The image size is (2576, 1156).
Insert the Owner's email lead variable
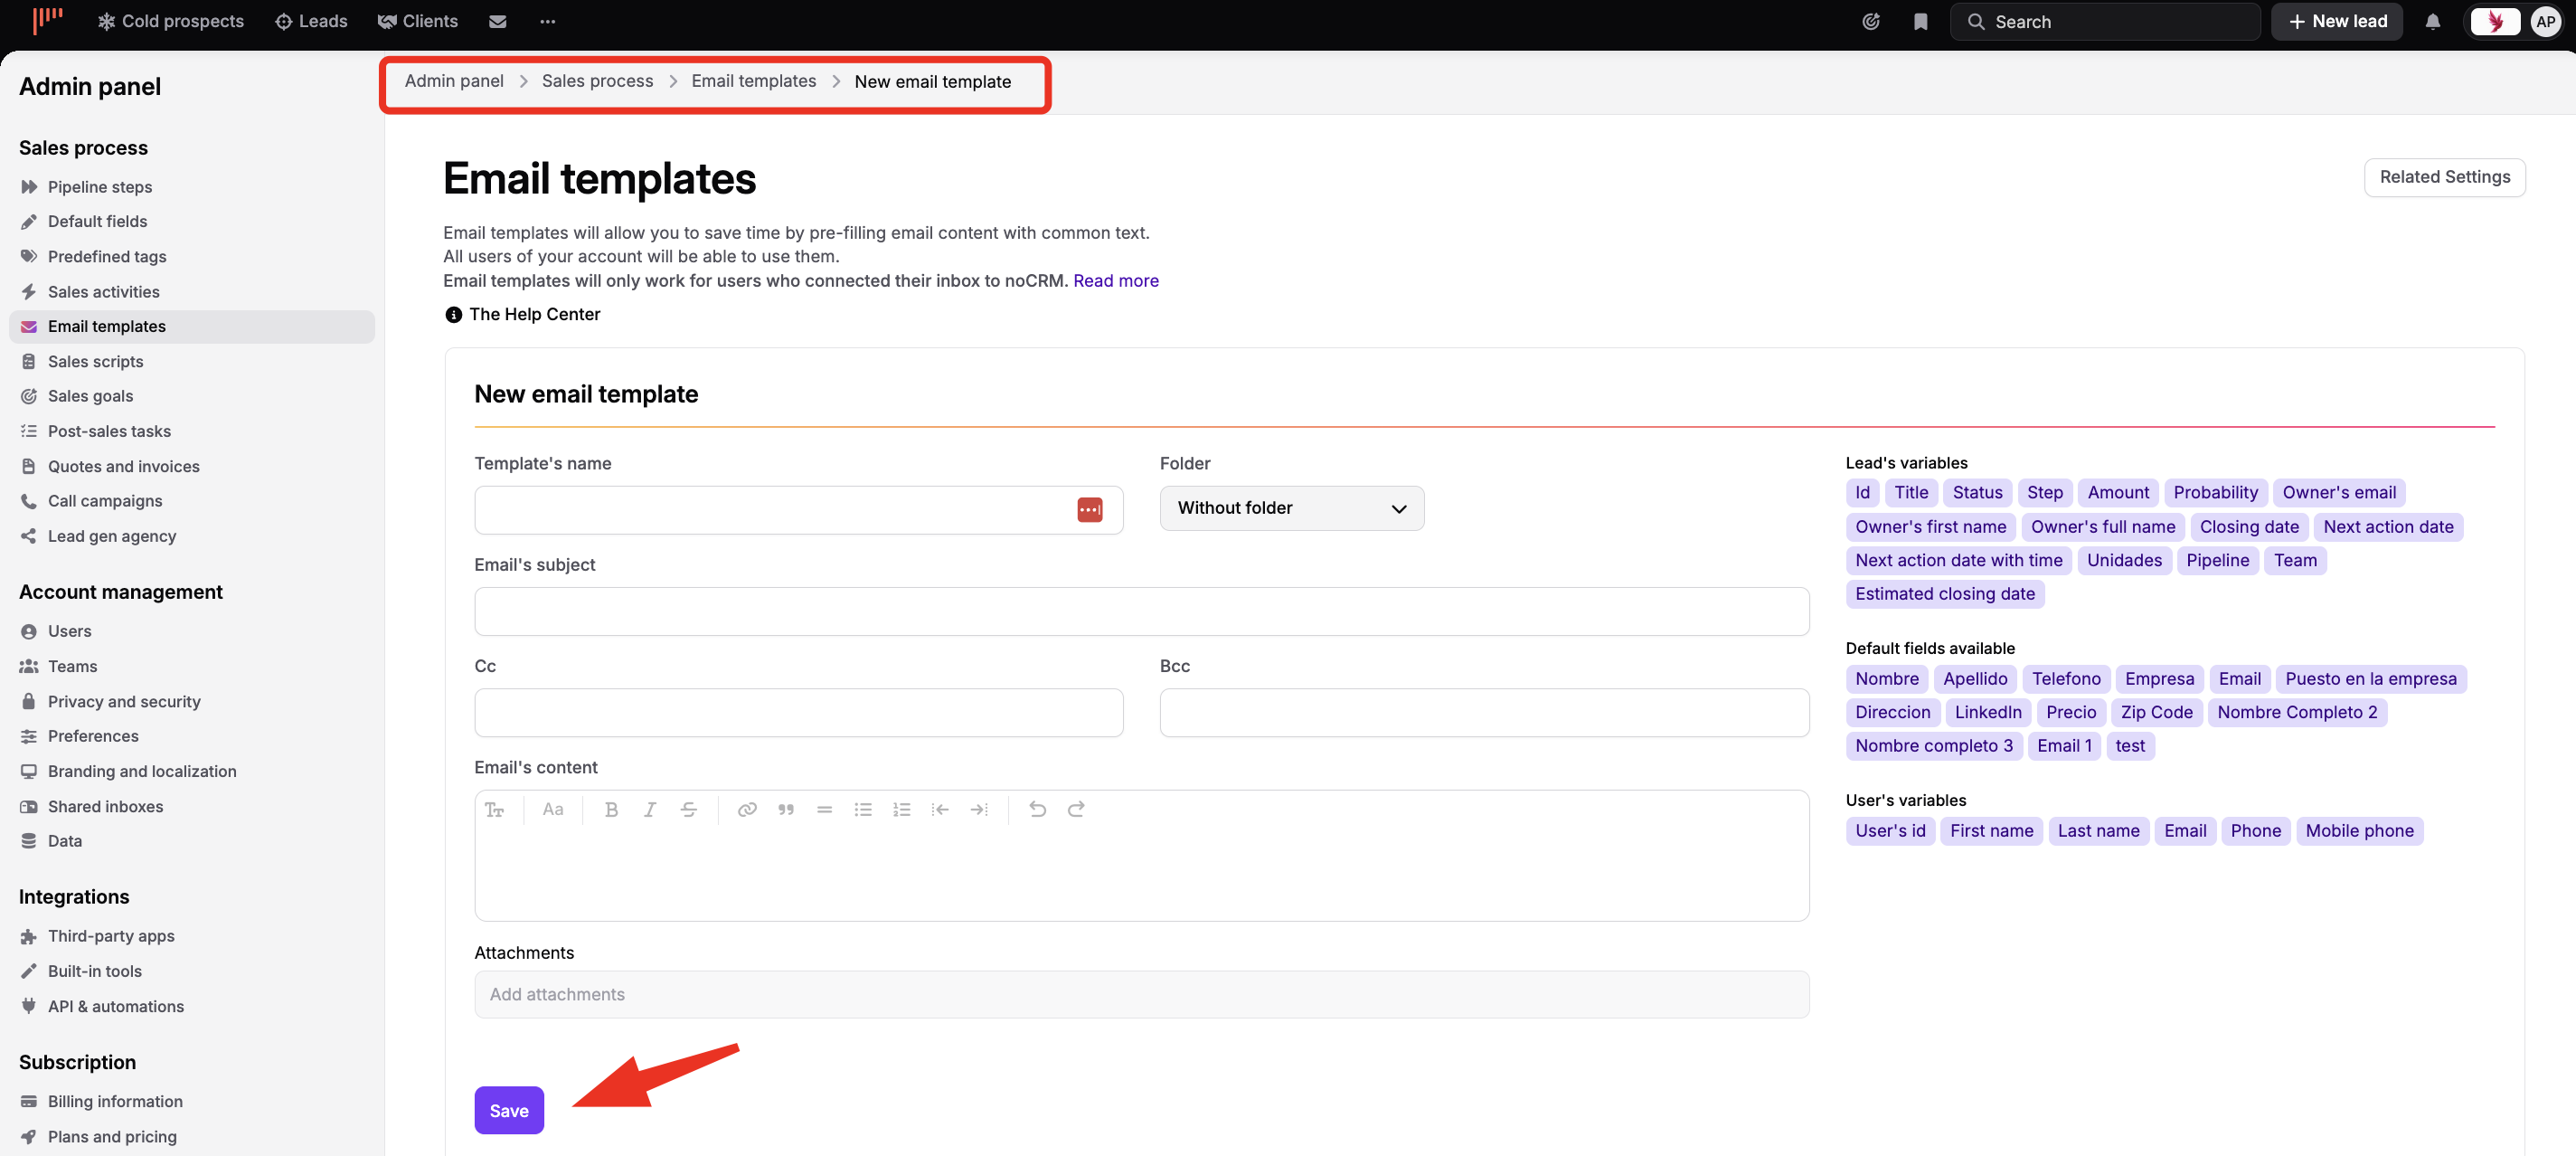point(2338,492)
